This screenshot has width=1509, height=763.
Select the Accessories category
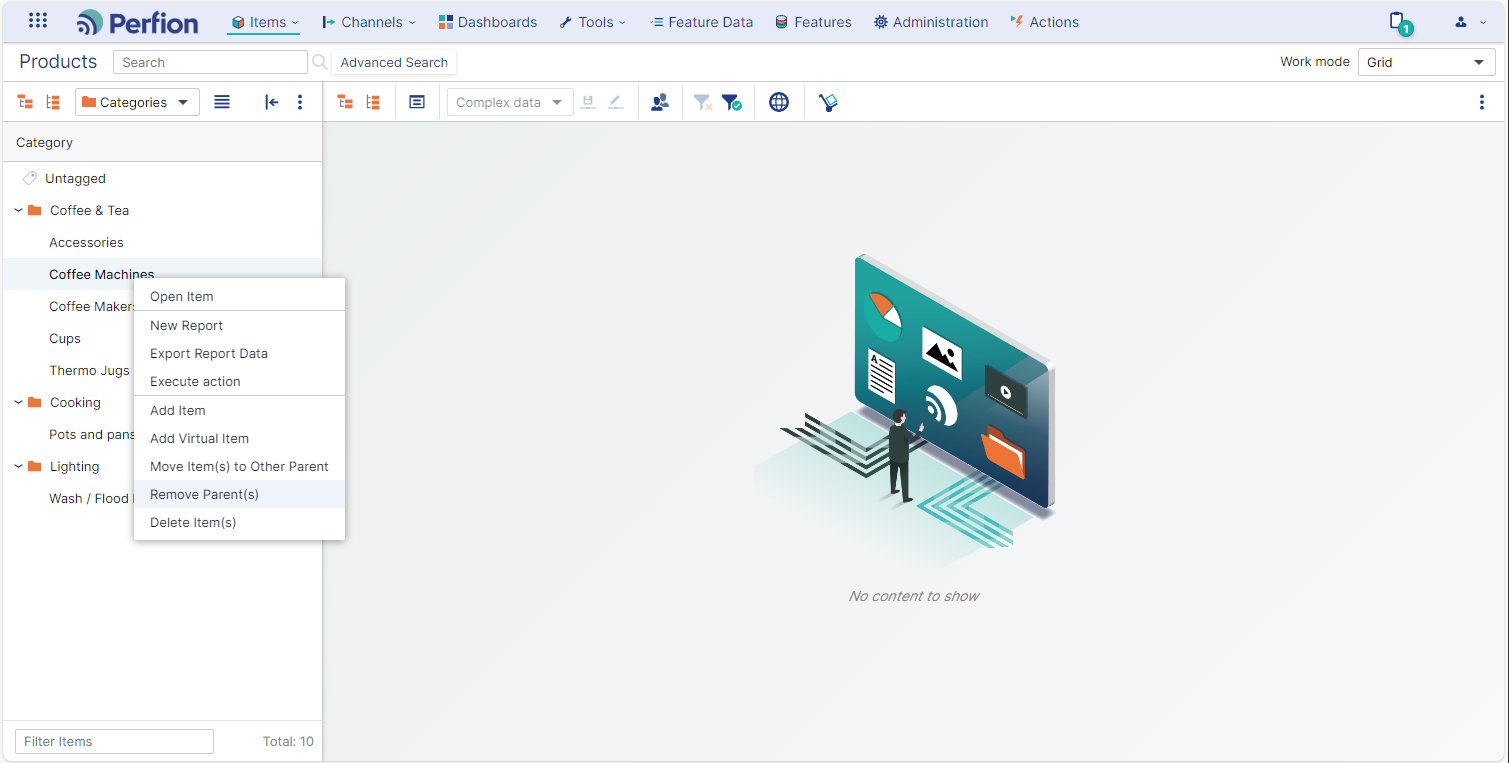point(86,242)
